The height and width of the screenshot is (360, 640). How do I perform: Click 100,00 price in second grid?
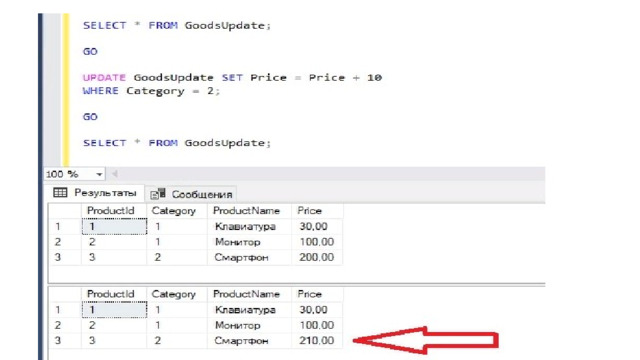click(317, 325)
